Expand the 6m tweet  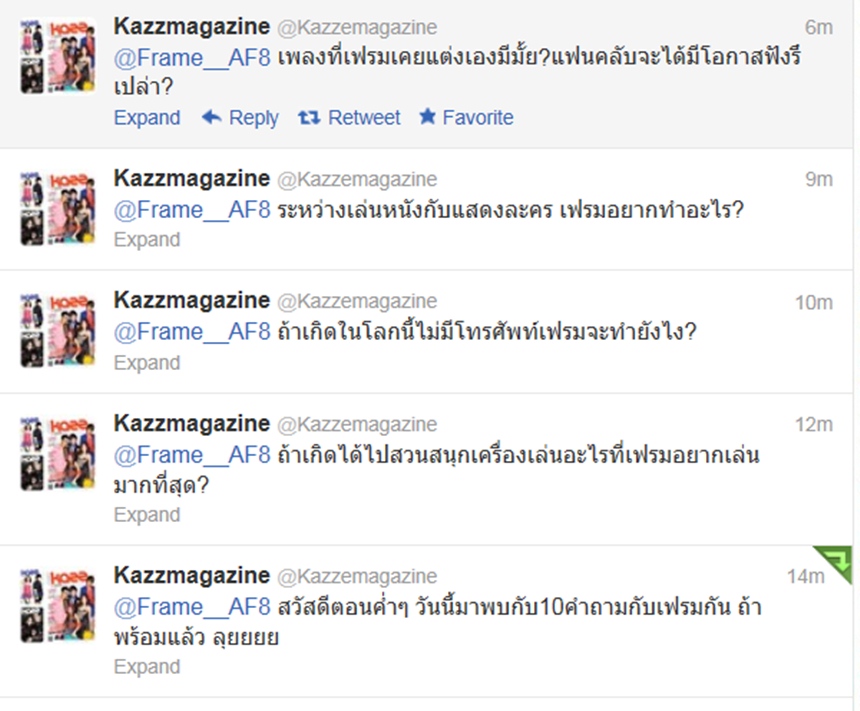pos(147,117)
